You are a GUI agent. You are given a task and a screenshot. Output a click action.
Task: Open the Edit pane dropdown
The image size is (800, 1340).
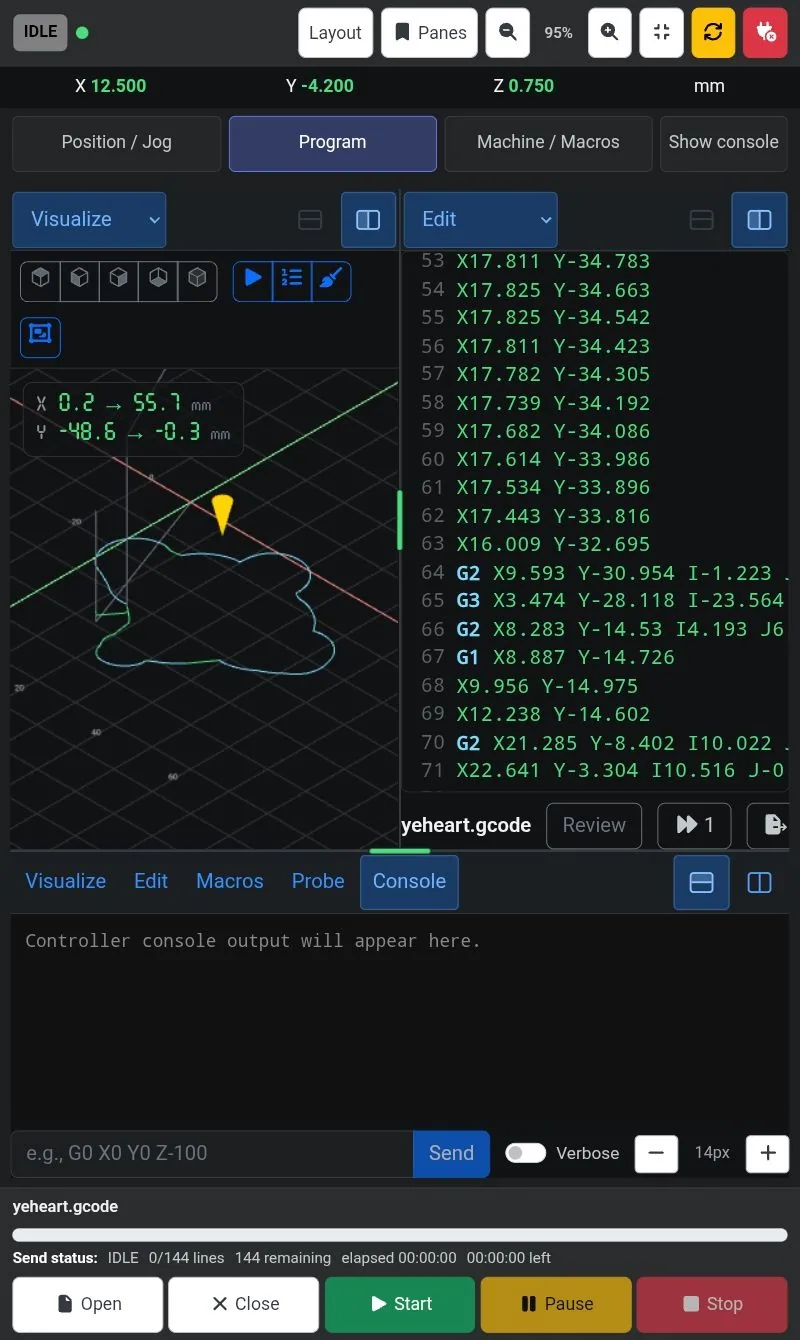point(481,220)
